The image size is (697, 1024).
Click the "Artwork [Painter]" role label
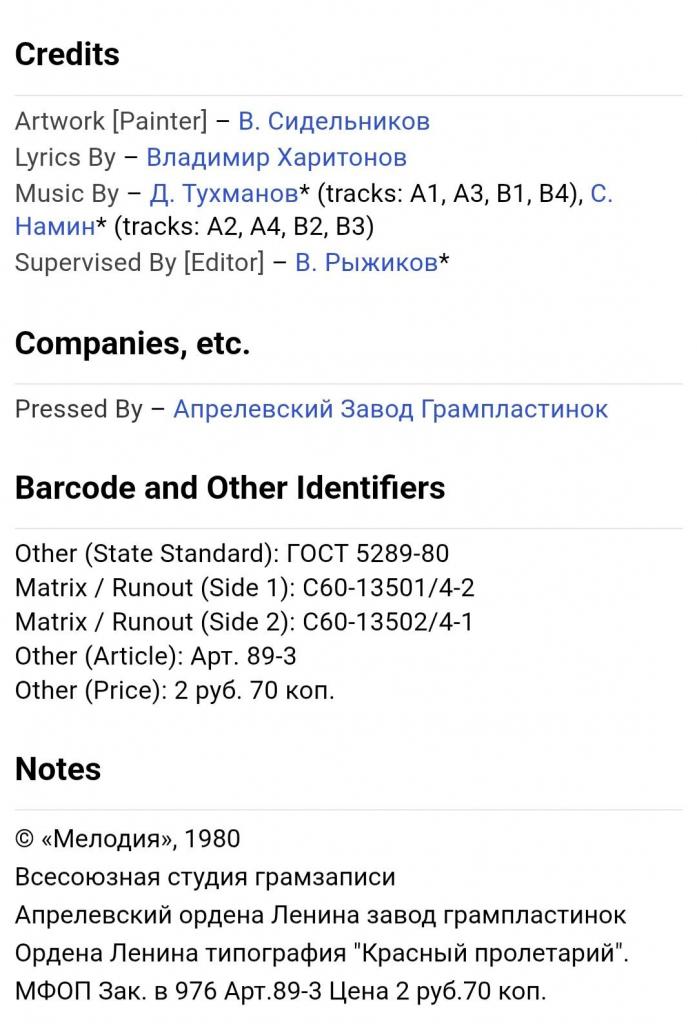[x=111, y=122]
